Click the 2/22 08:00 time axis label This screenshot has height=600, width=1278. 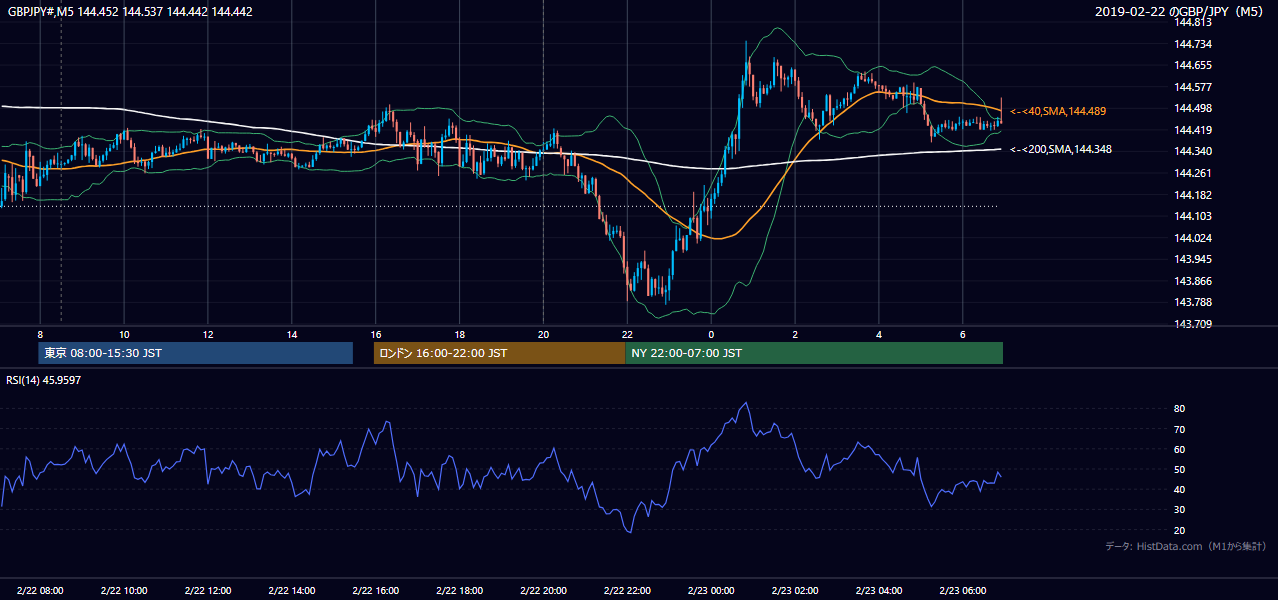pyautogui.click(x=40, y=590)
